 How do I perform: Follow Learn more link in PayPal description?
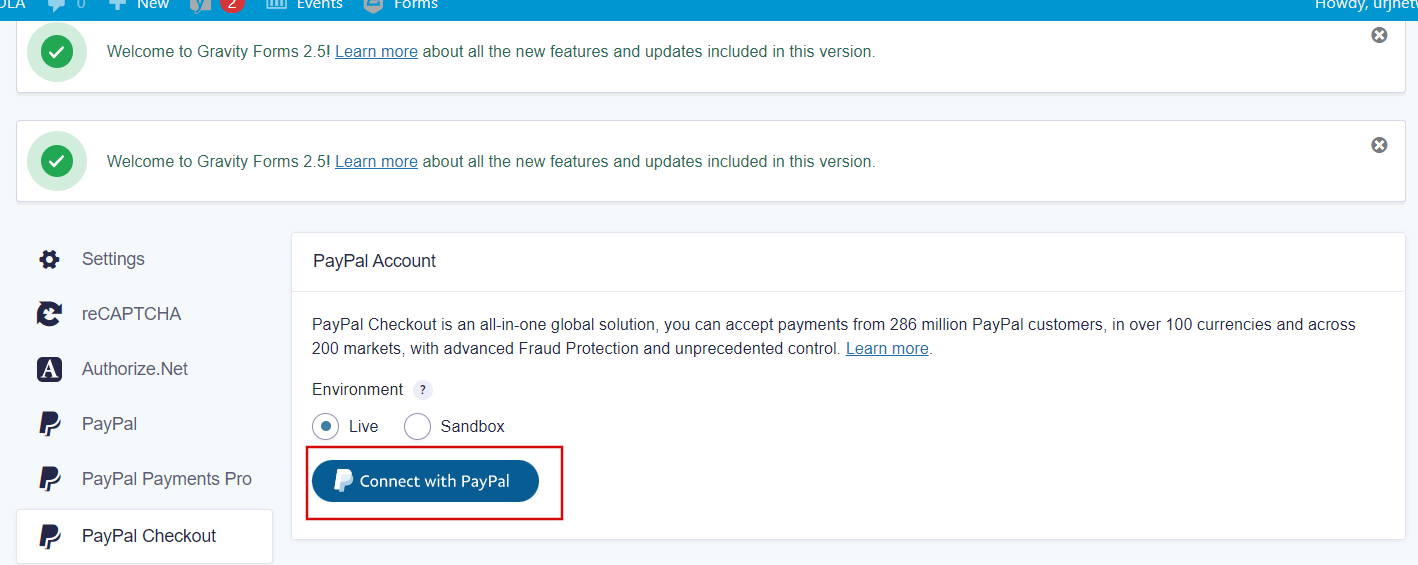click(x=887, y=349)
